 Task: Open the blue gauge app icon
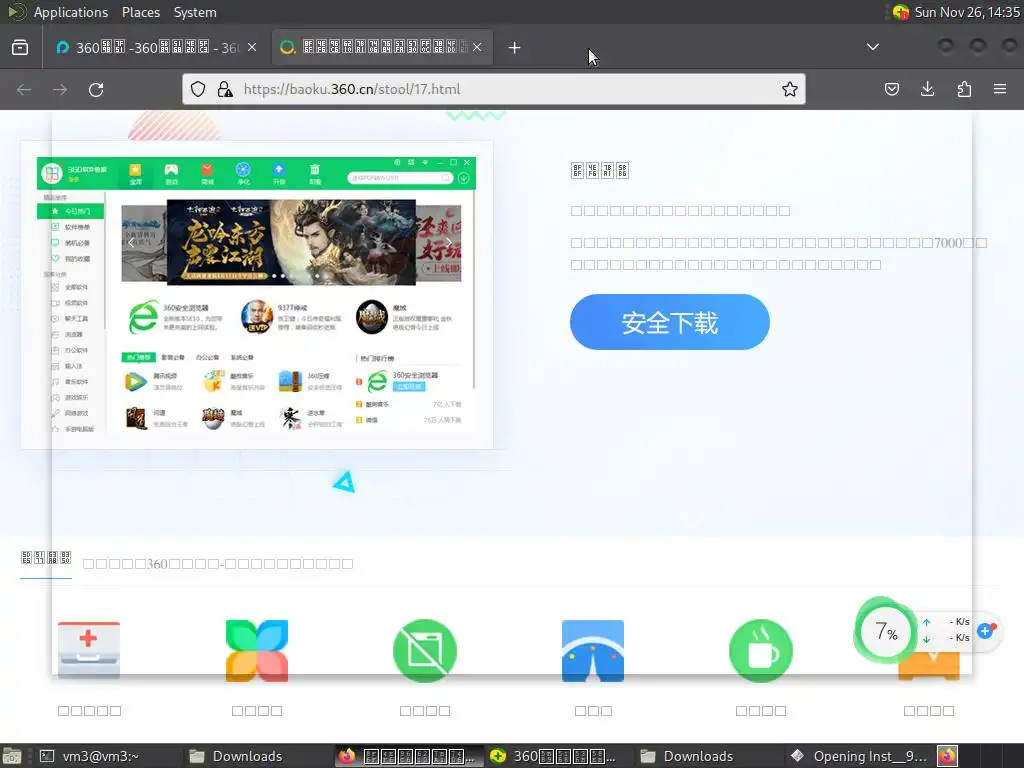tap(593, 650)
